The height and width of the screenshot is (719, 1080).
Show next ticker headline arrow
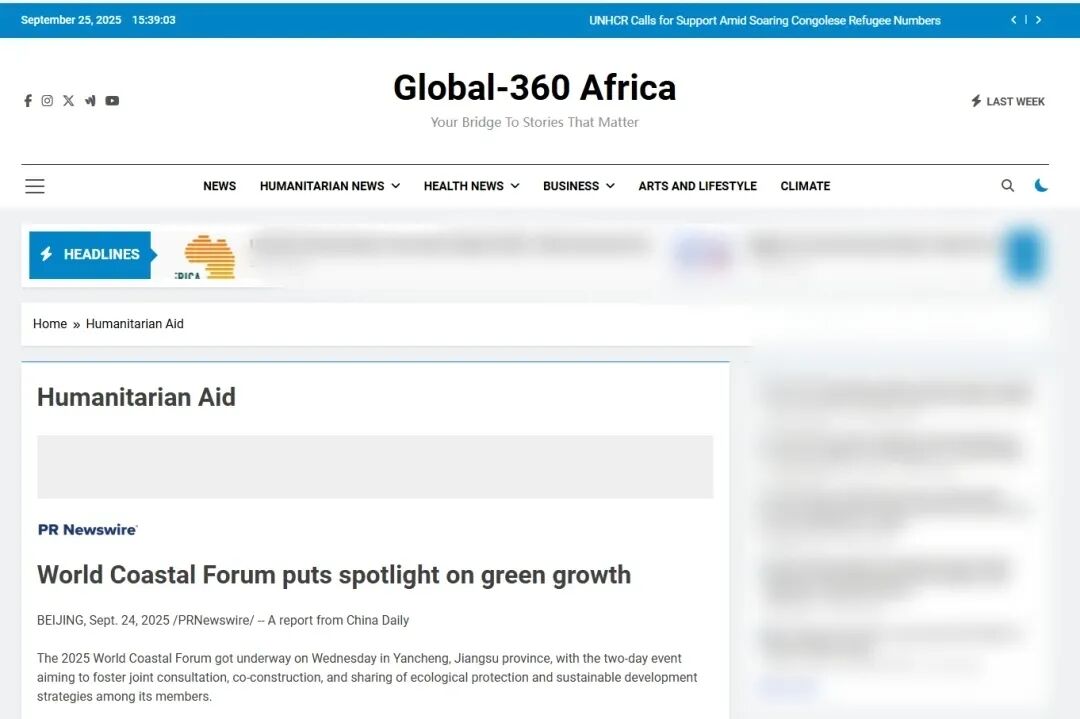click(1038, 20)
